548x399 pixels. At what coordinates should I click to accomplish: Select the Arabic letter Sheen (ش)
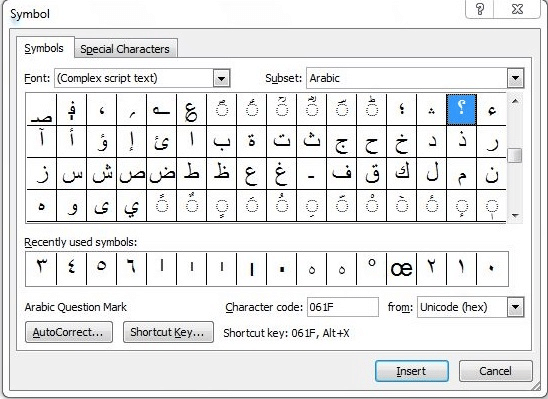(x=102, y=174)
